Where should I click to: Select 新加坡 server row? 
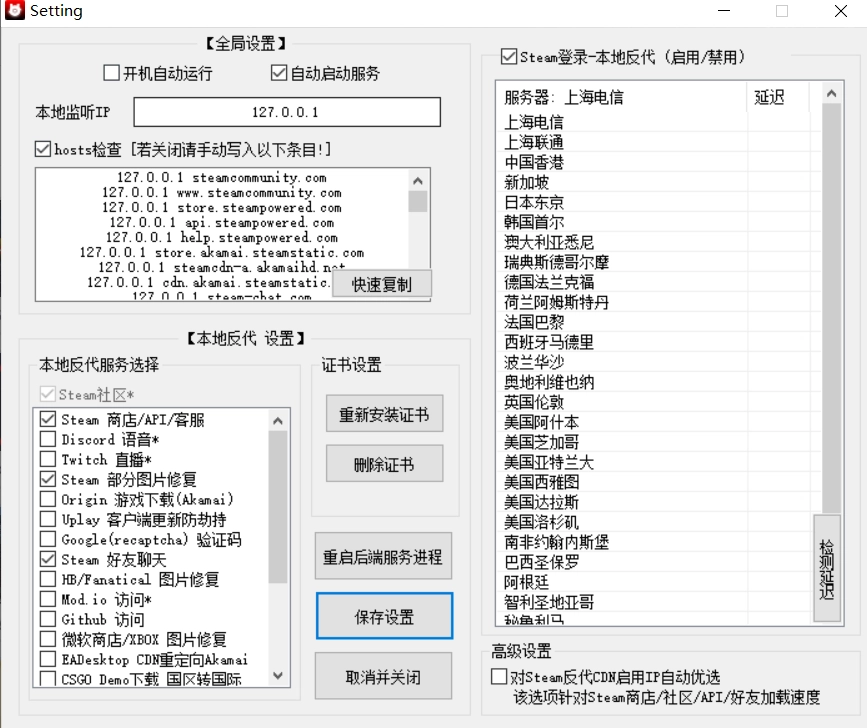click(527, 182)
